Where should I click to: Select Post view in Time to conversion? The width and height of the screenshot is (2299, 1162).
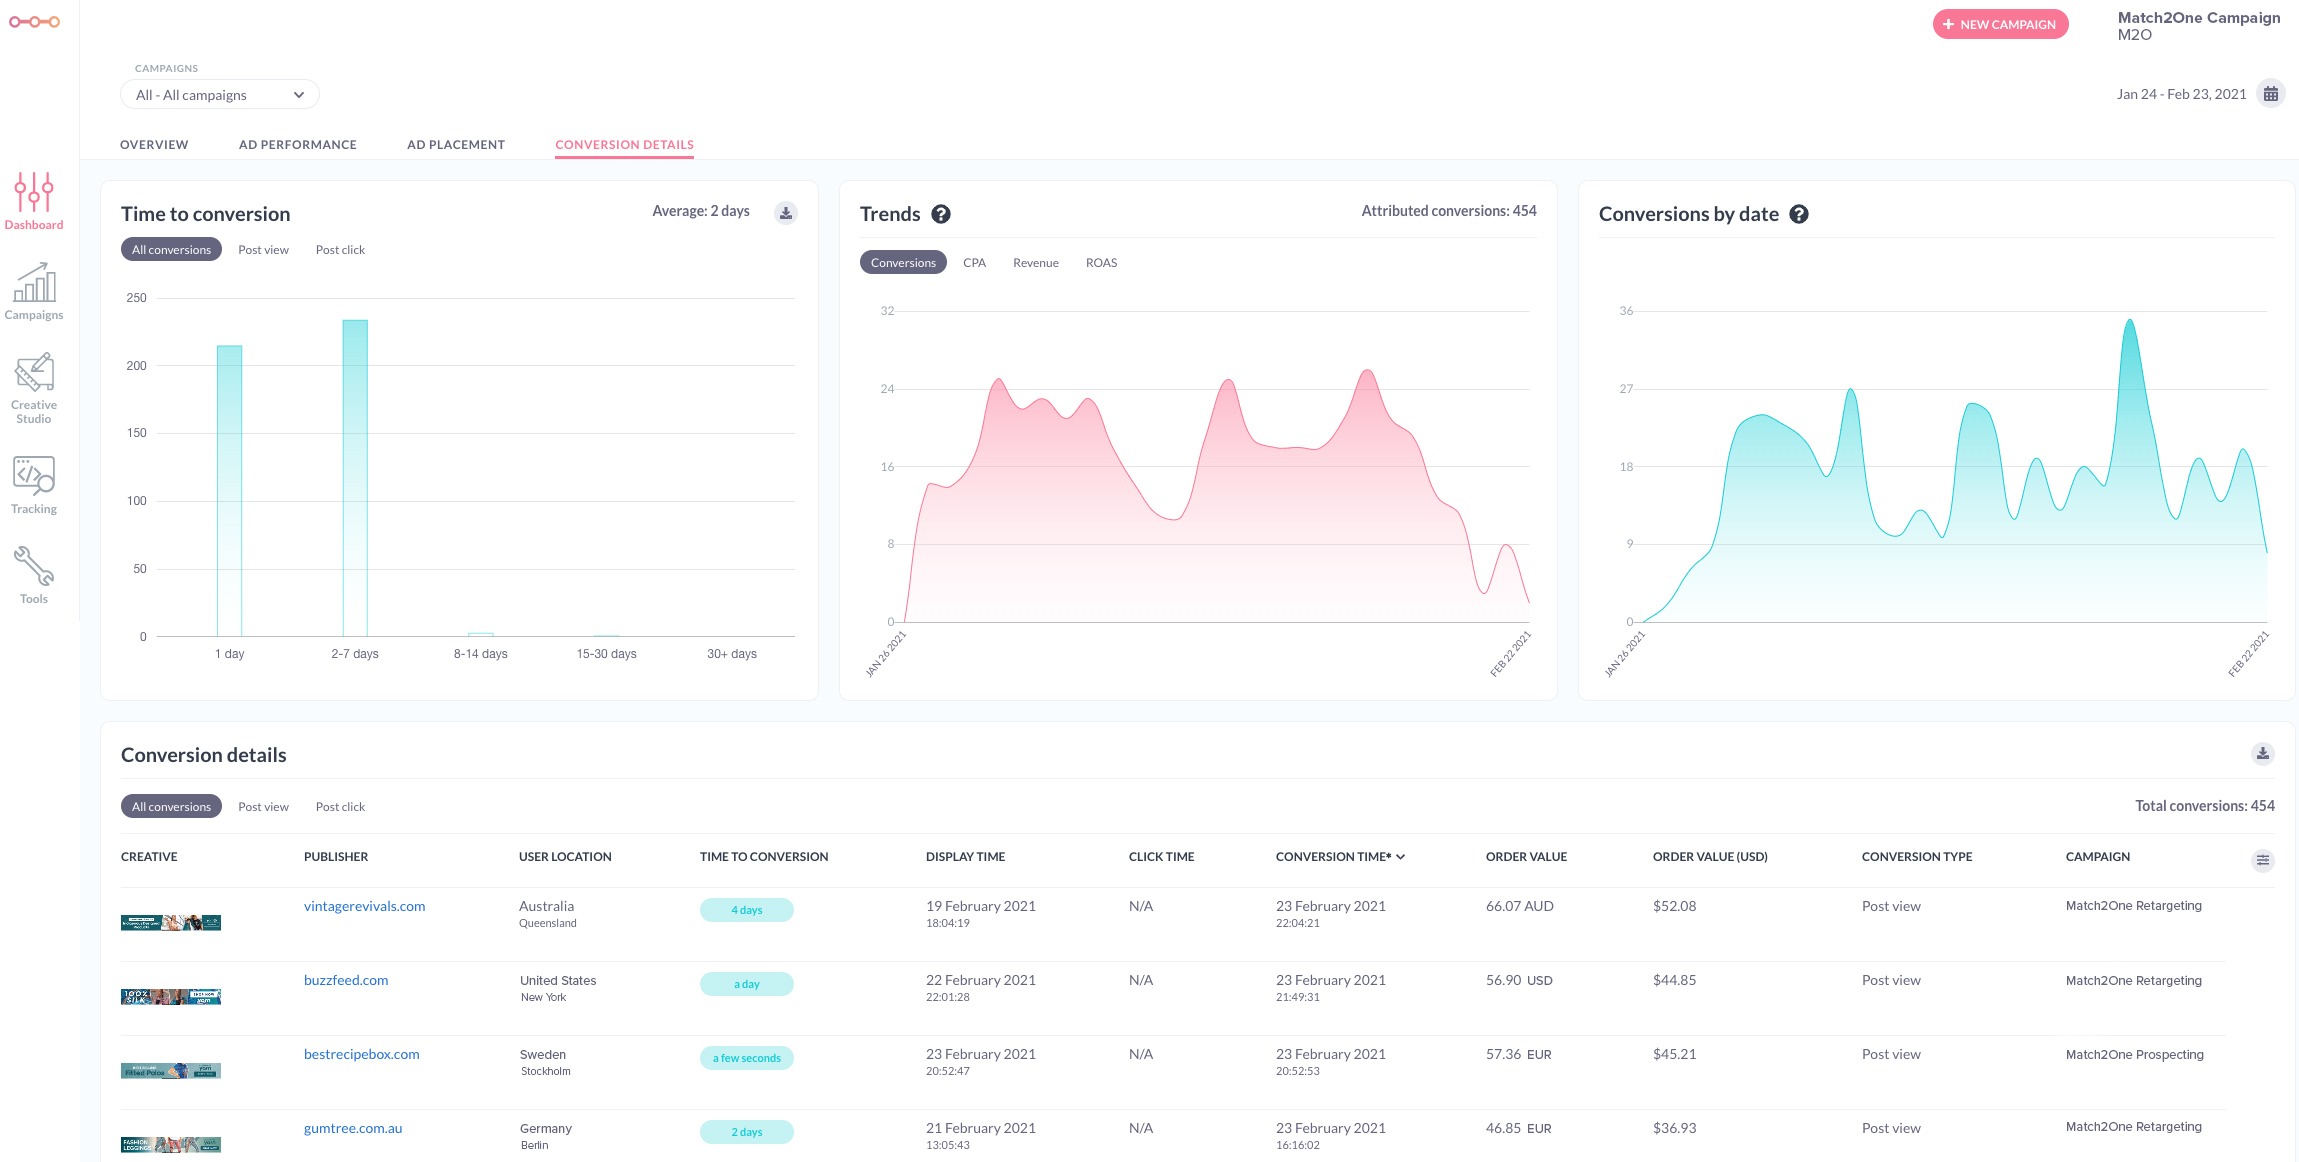tap(263, 250)
